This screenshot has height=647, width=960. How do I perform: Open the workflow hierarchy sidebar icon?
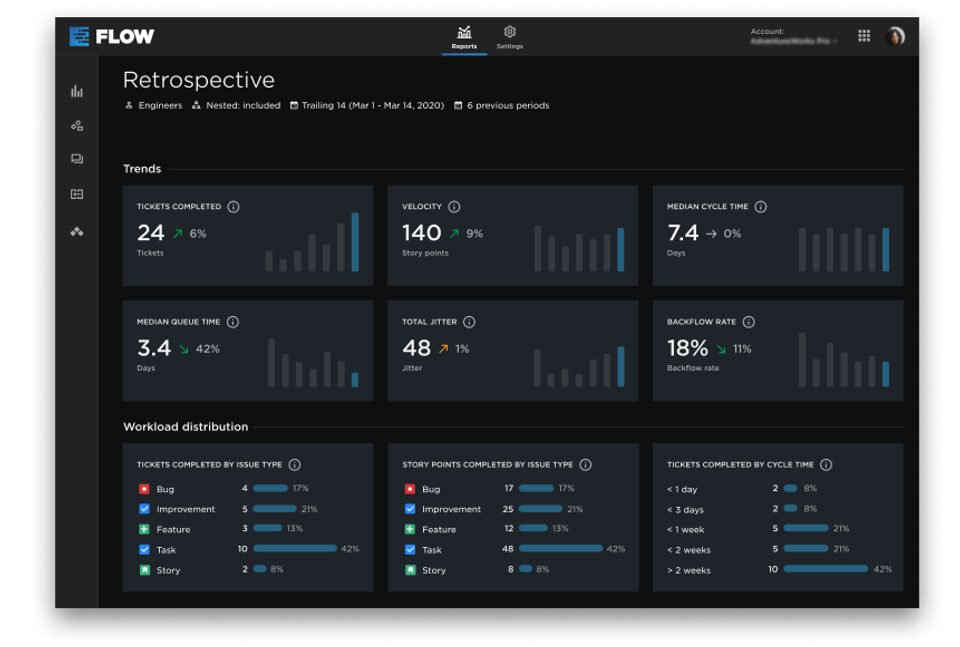78,125
